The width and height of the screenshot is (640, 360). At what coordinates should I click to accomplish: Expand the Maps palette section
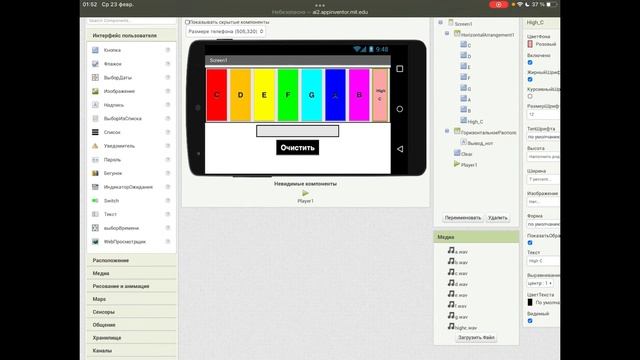[131, 299]
